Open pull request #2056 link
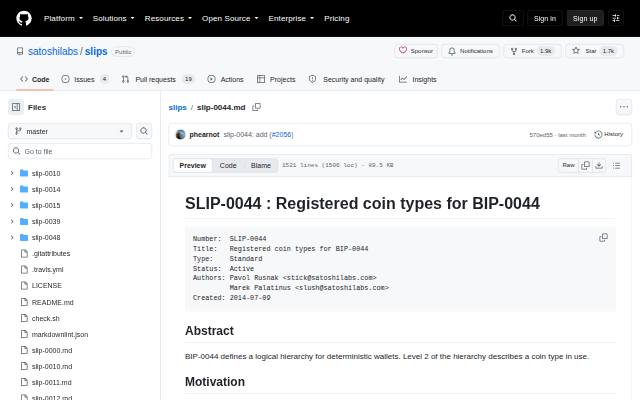640x400 pixels. click(x=281, y=134)
